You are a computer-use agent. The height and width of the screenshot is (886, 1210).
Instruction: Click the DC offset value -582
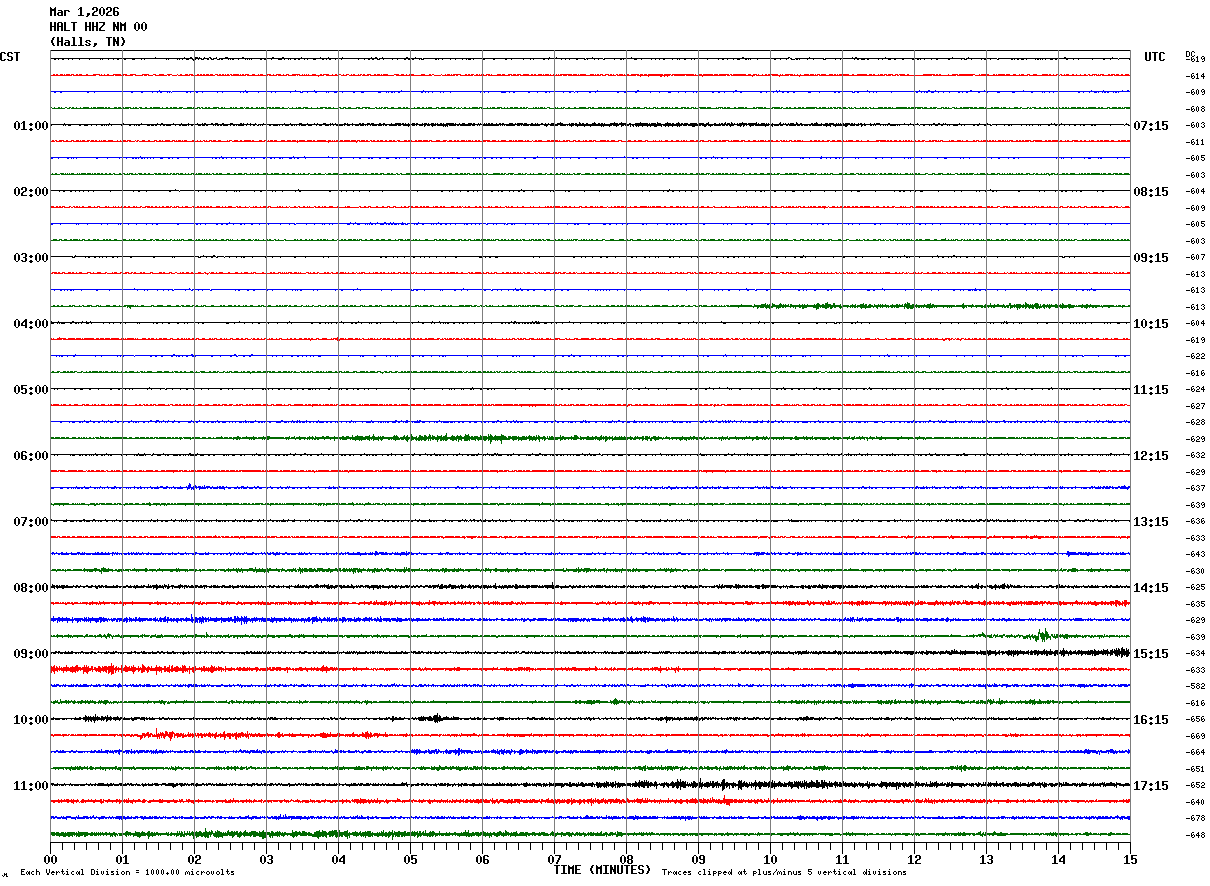pos(1195,686)
